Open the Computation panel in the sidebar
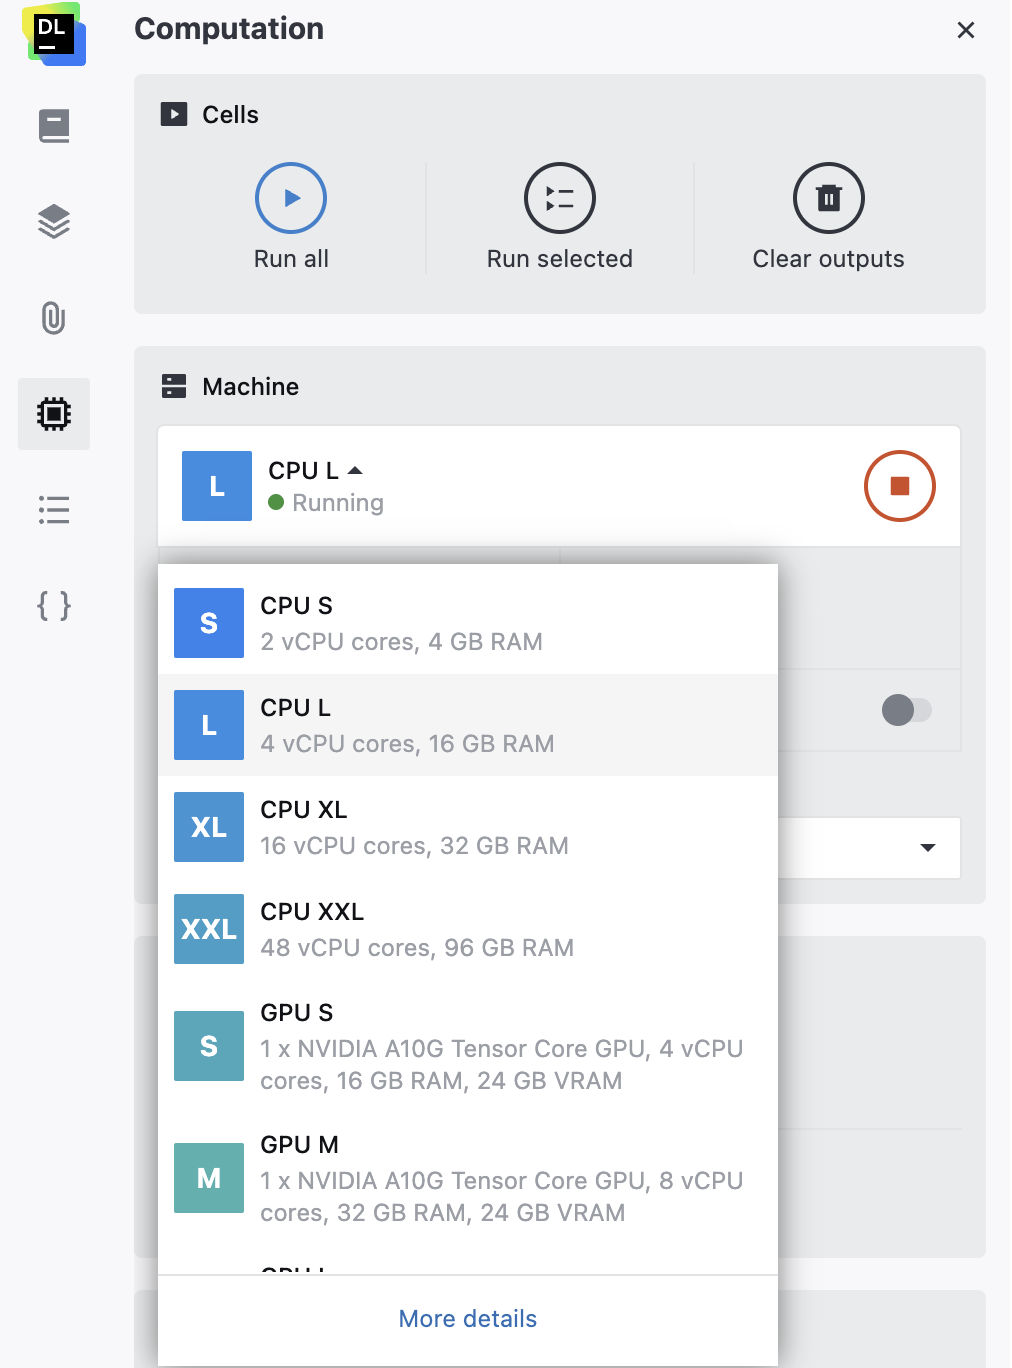Image resolution: width=1012 pixels, height=1368 pixels. pyautogui.click(x=53, y=413)
